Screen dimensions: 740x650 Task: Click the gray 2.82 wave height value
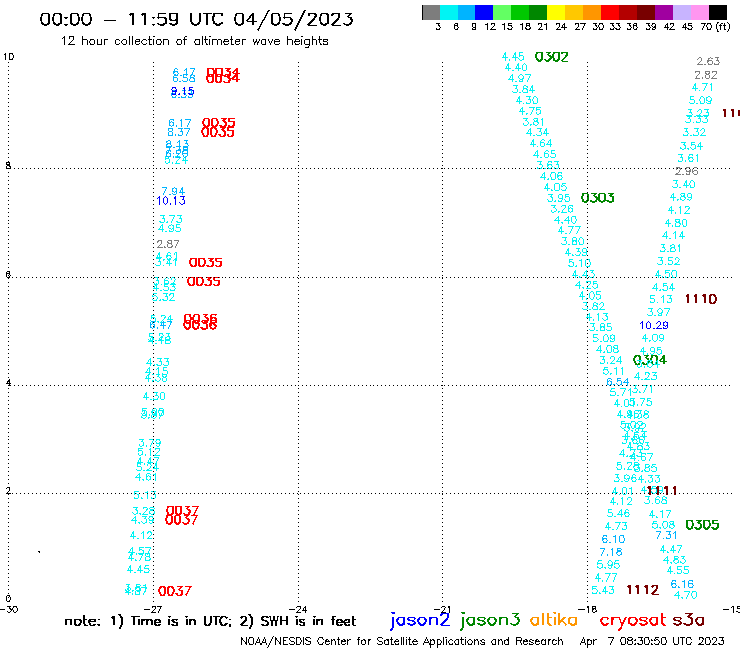tap(706, 75)
